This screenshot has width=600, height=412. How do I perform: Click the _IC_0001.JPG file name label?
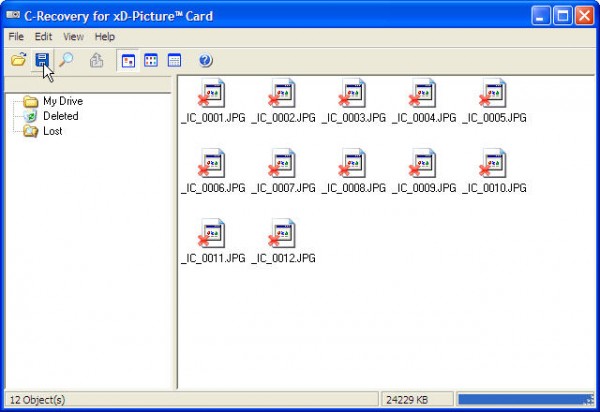coord(213,118)
